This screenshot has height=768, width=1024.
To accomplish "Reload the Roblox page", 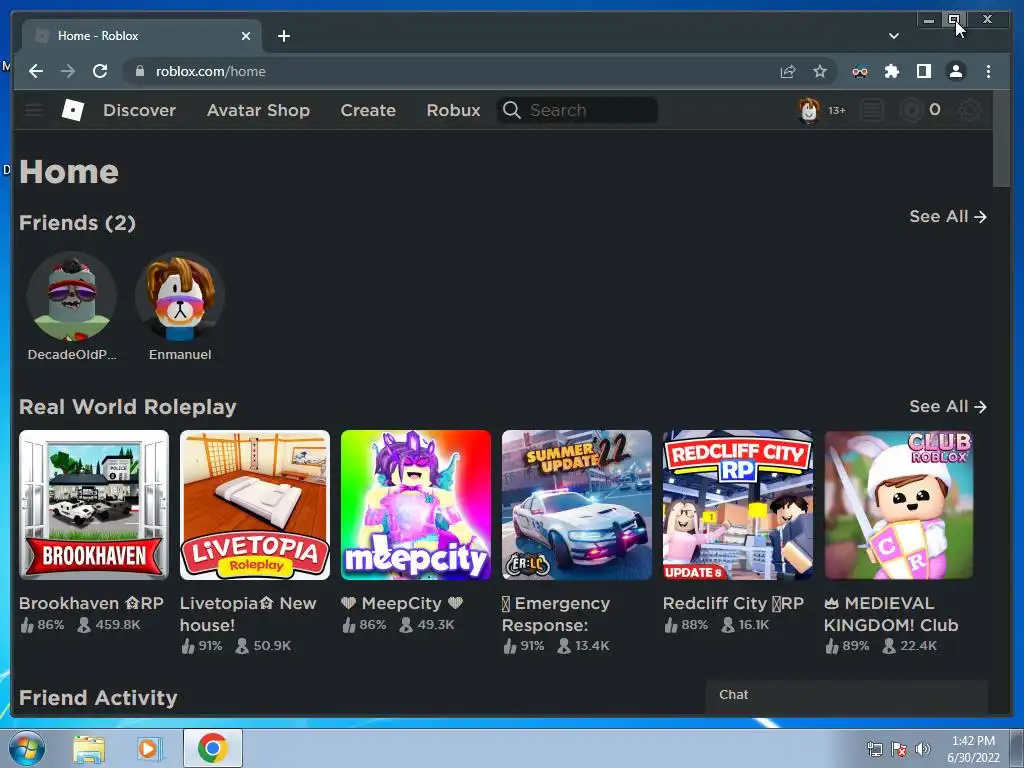I will coord(100,71).
